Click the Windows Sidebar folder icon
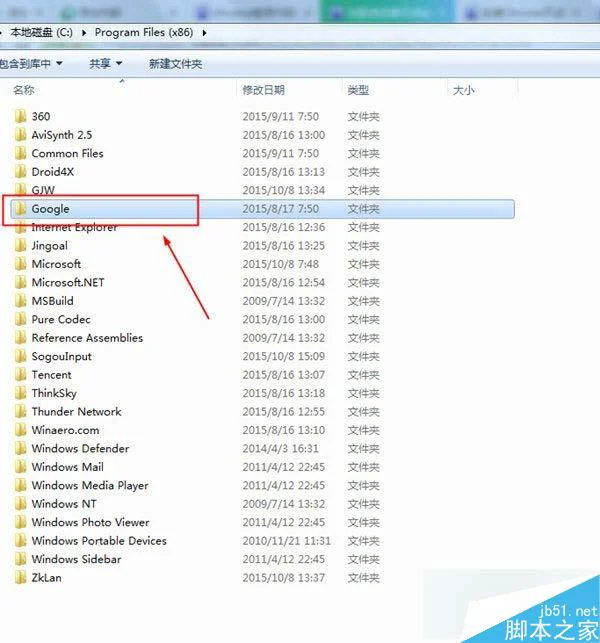600x643 pixels. click(x=20, y=559)
